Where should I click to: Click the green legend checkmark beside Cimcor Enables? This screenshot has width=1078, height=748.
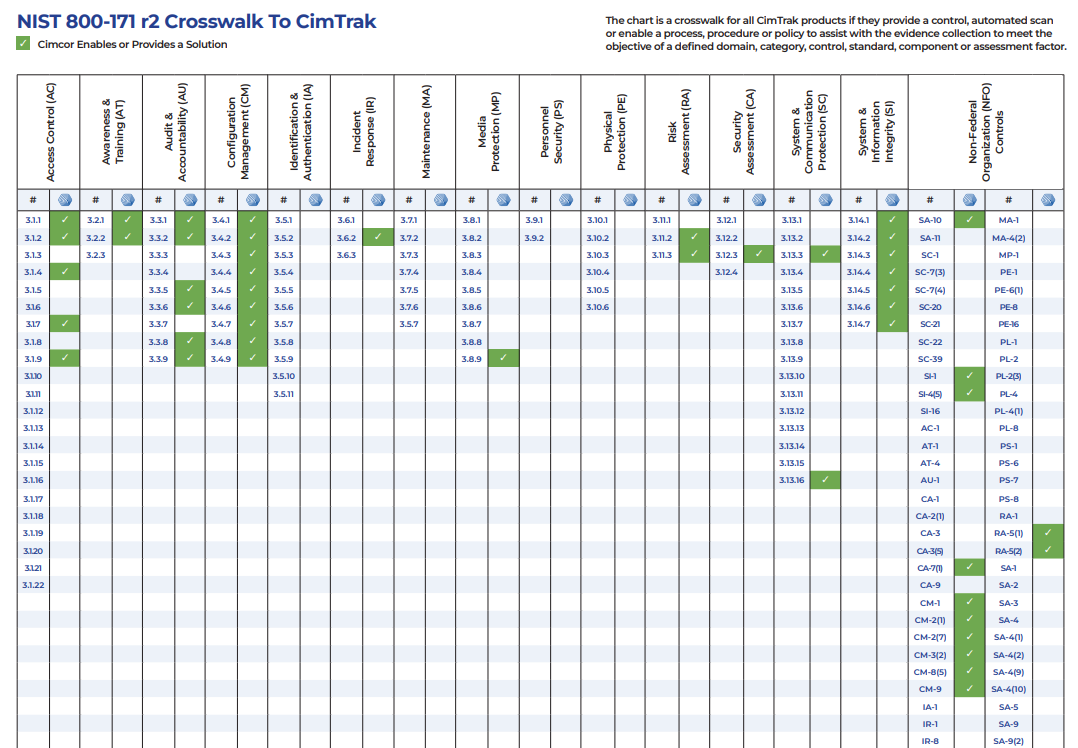click(x=23, y=43)
